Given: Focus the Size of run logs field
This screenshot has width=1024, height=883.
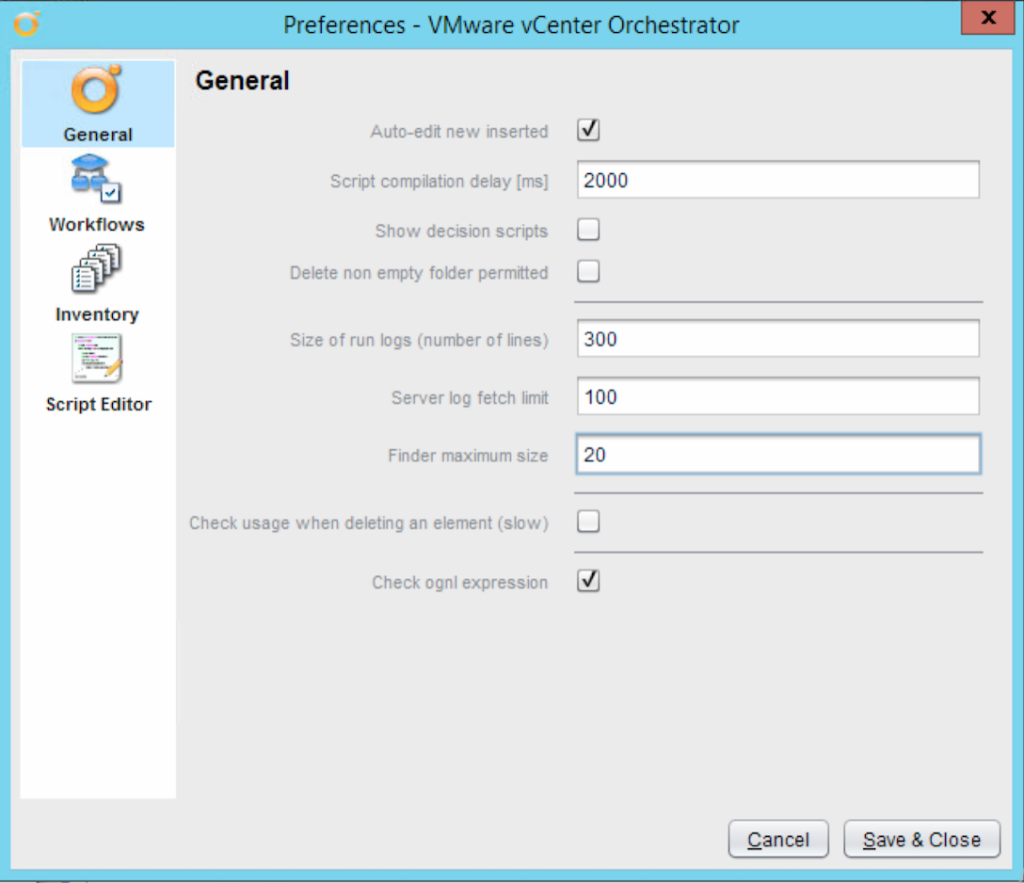Looking at the screenshot, I should point(778,338).
